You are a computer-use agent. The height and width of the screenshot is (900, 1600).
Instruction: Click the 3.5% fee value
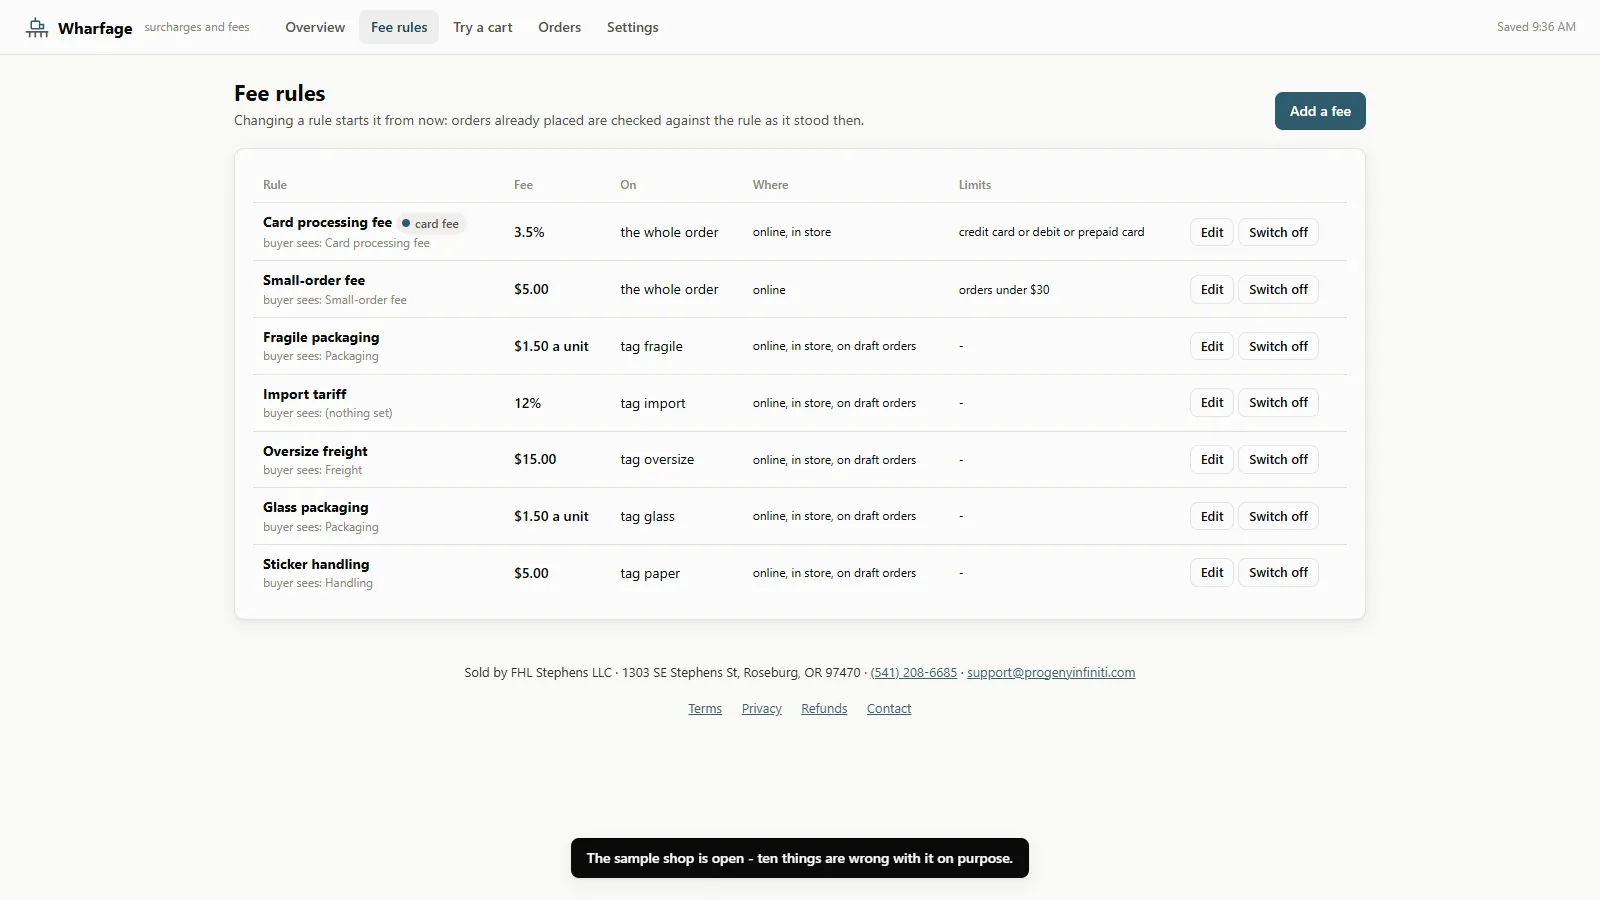[x=529, y=232]
